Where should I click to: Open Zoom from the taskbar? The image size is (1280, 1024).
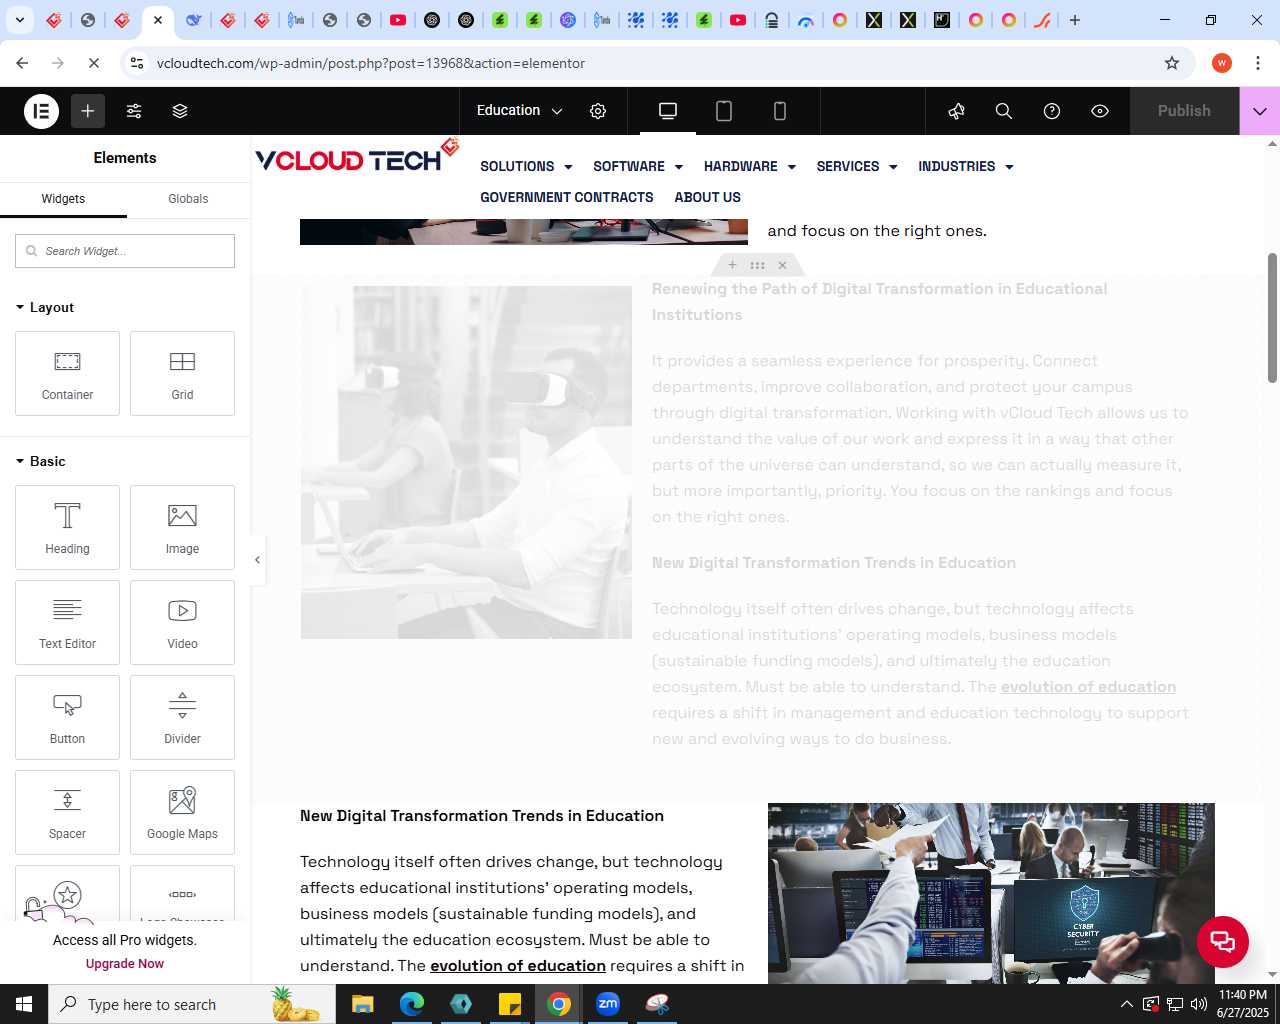click(608, 1004)
